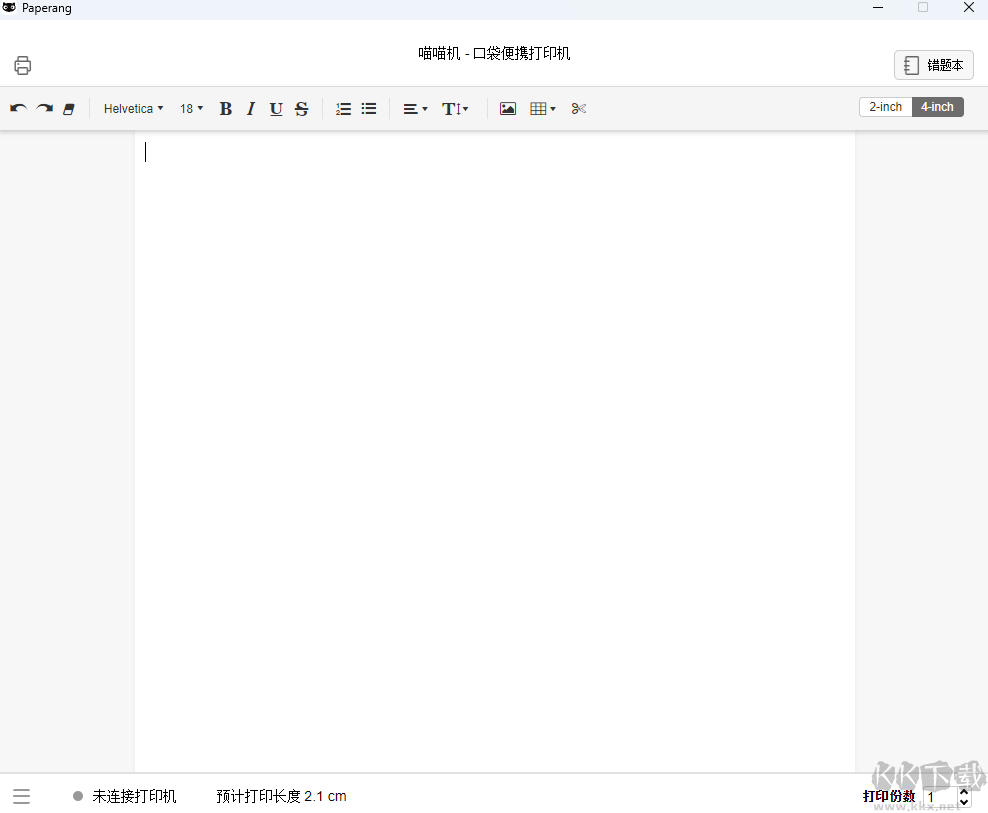This screenshot has width=988, height=813.
Task: Open the hamburger menu at bottom left
Action: (22, 796)
